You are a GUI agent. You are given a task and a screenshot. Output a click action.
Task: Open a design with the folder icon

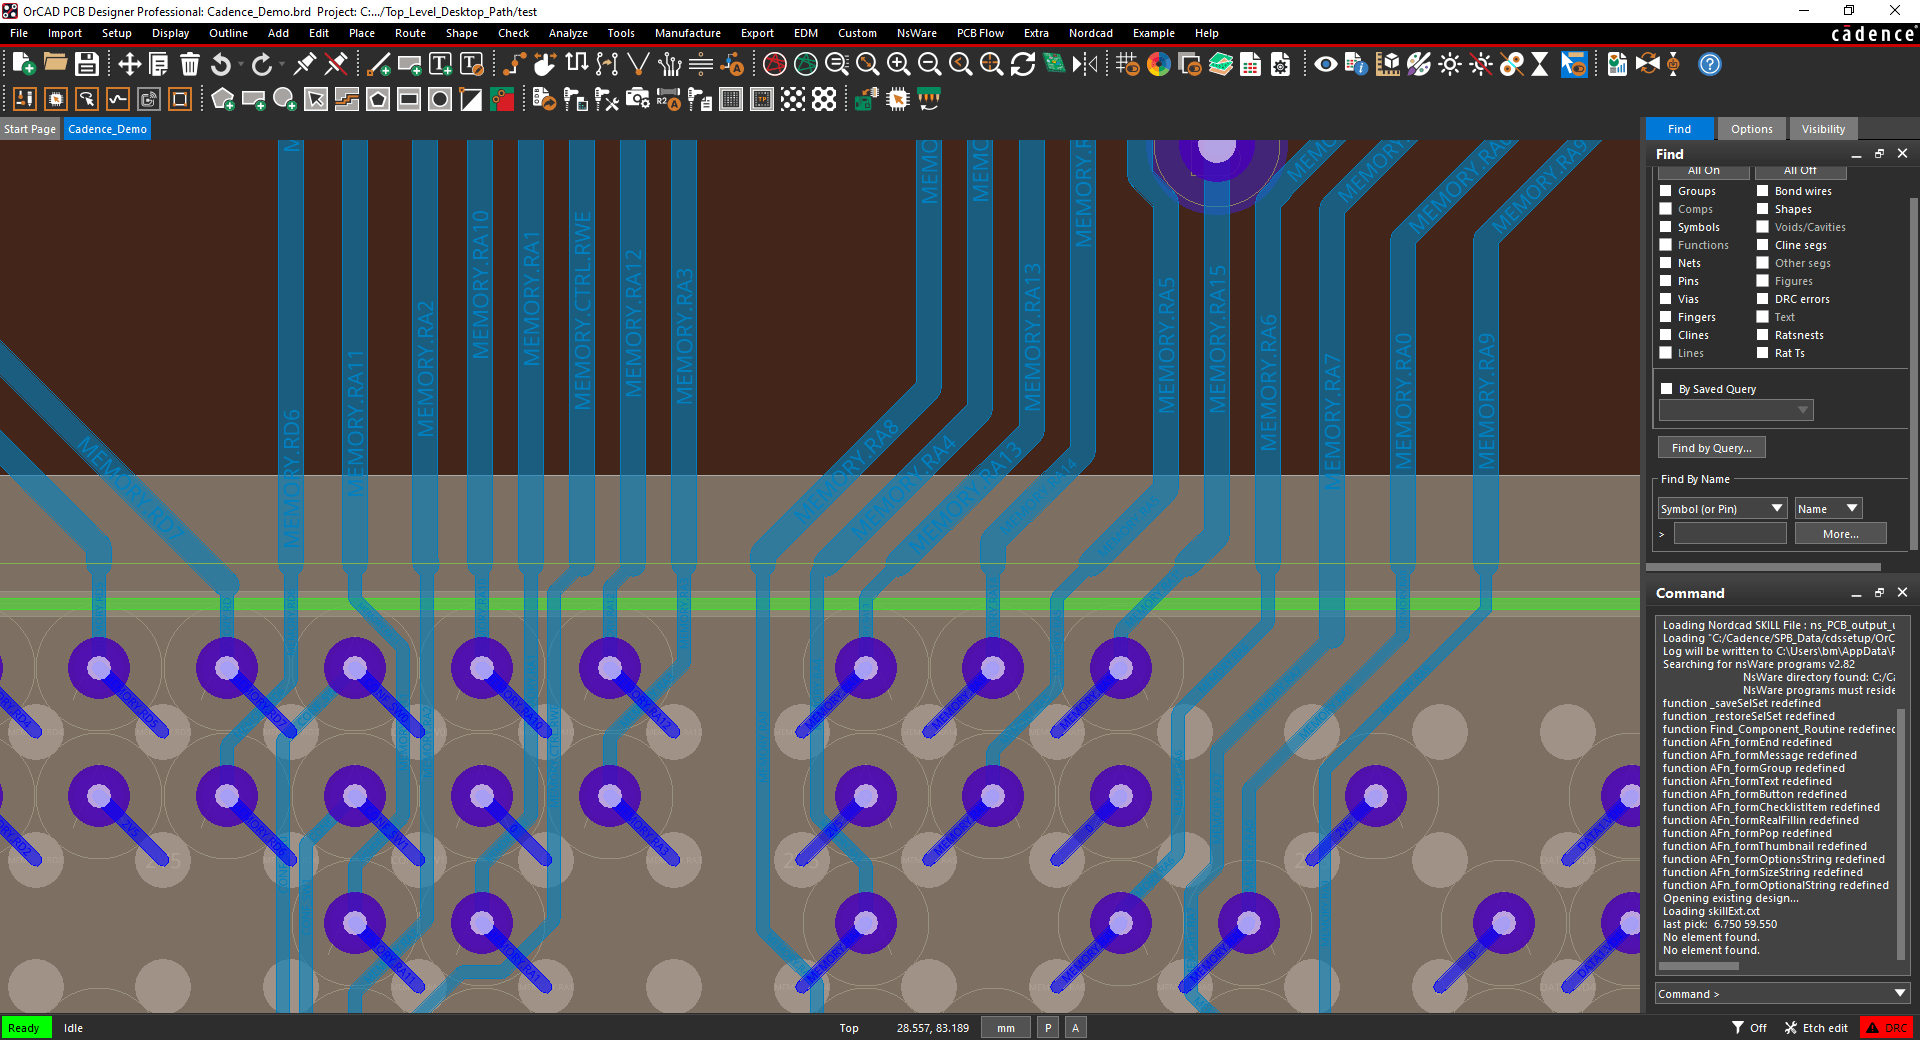click(x=55, y=64)
